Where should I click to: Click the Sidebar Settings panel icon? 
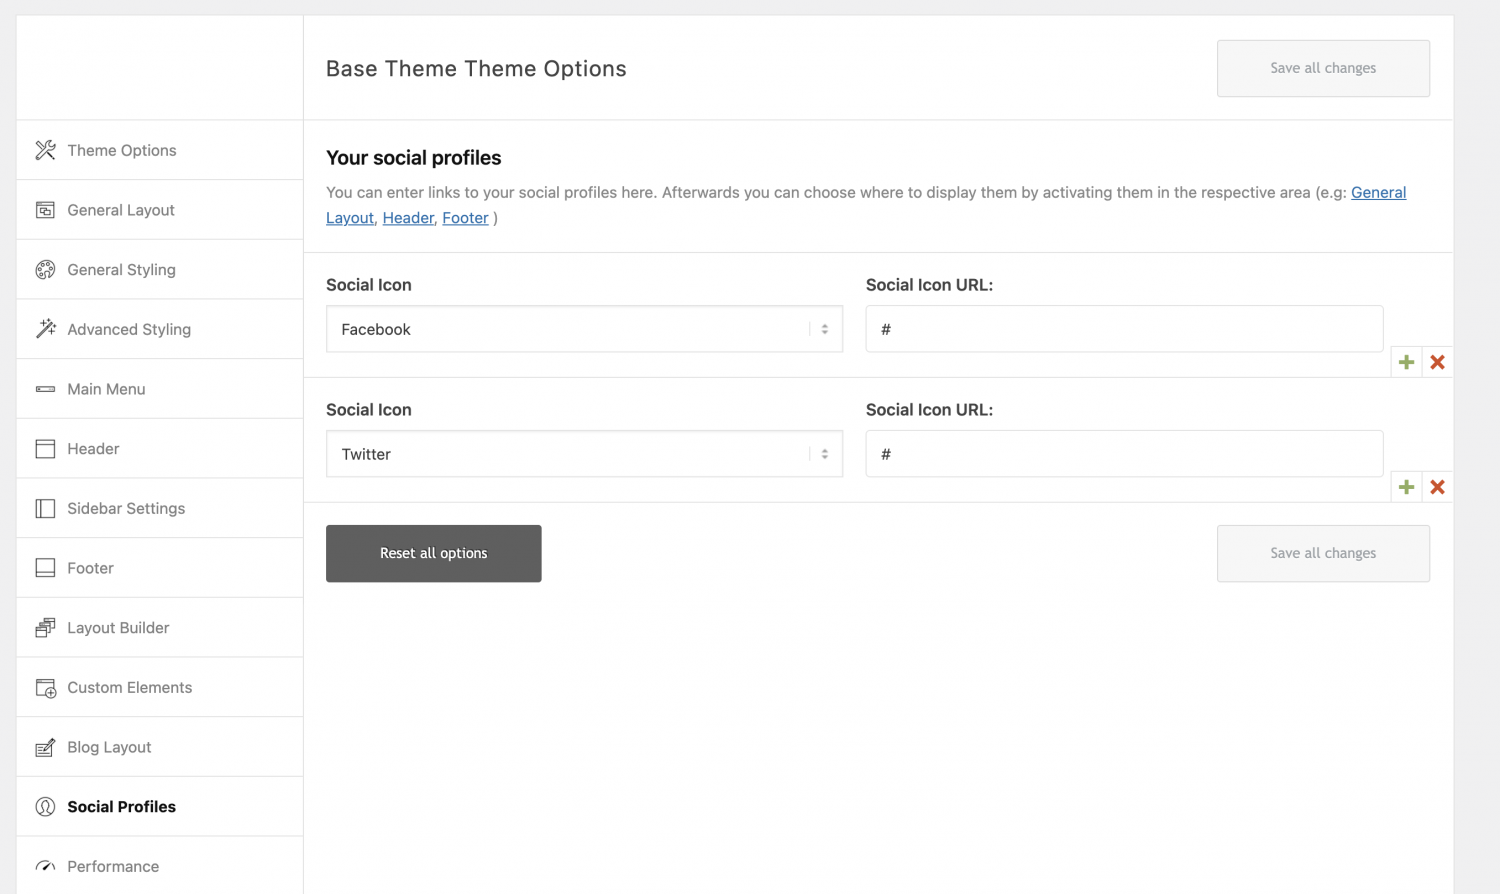(x=45, y=508)
